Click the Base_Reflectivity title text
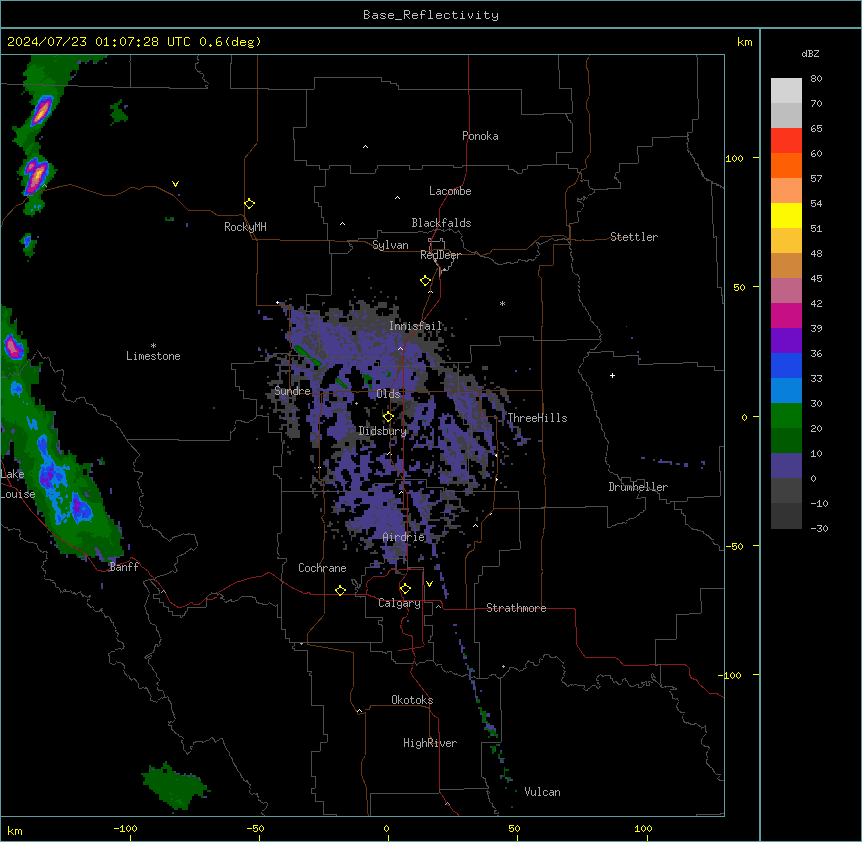Viewport: 862px width, 842px height. click(x=431, y=15)
